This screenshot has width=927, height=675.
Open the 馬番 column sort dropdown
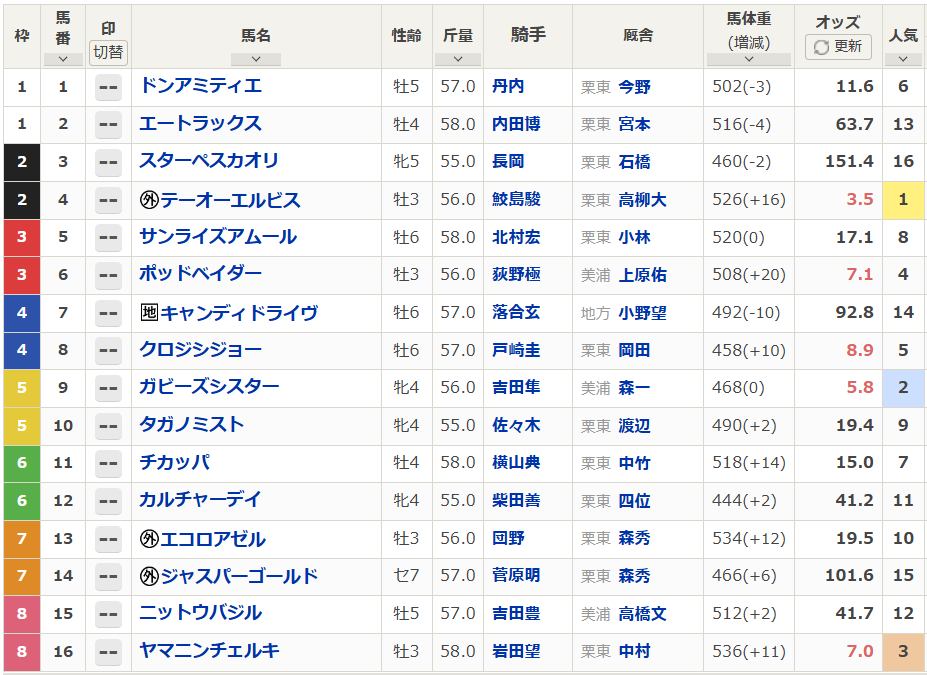pyautogui.click(x=63, y=59)
